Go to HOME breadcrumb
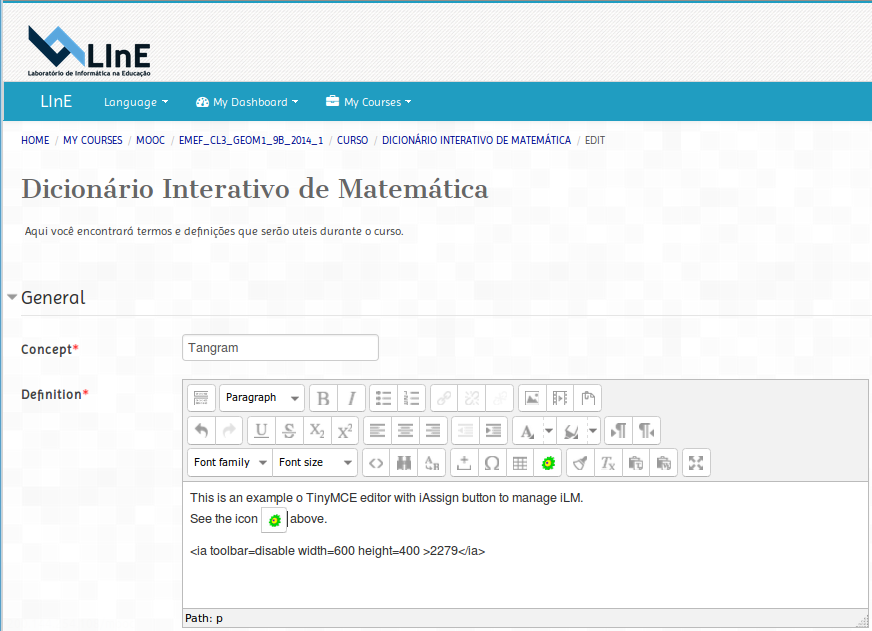This screenshot has height=631, width=872. [x=35, y=140]
